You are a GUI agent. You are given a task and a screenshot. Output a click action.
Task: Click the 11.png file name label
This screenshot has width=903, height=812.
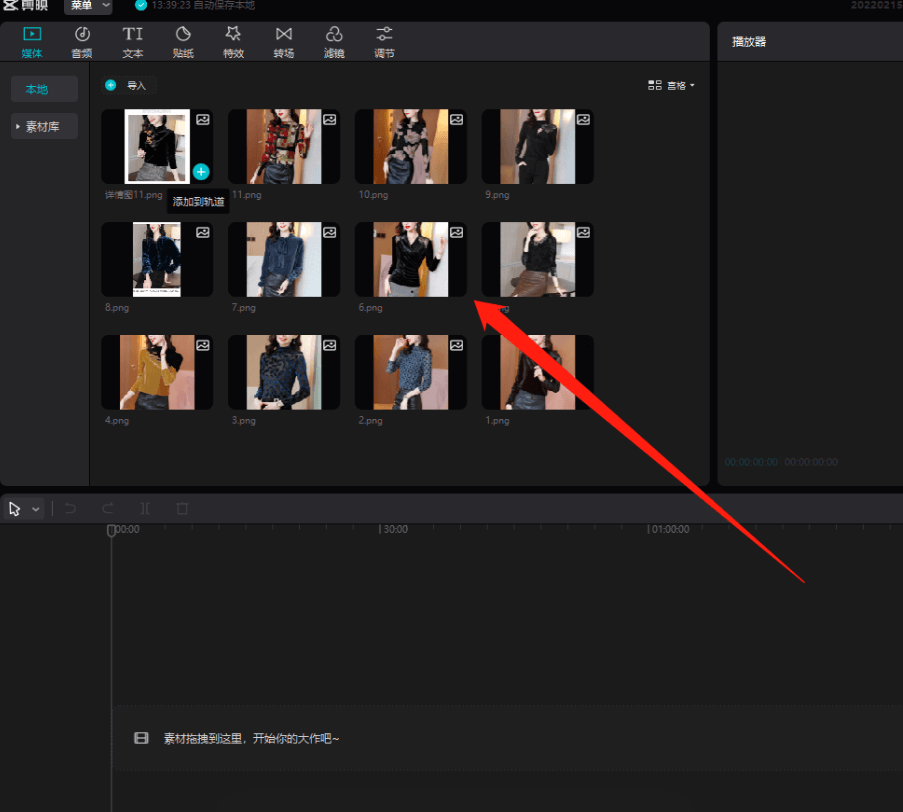coord(246,195)
